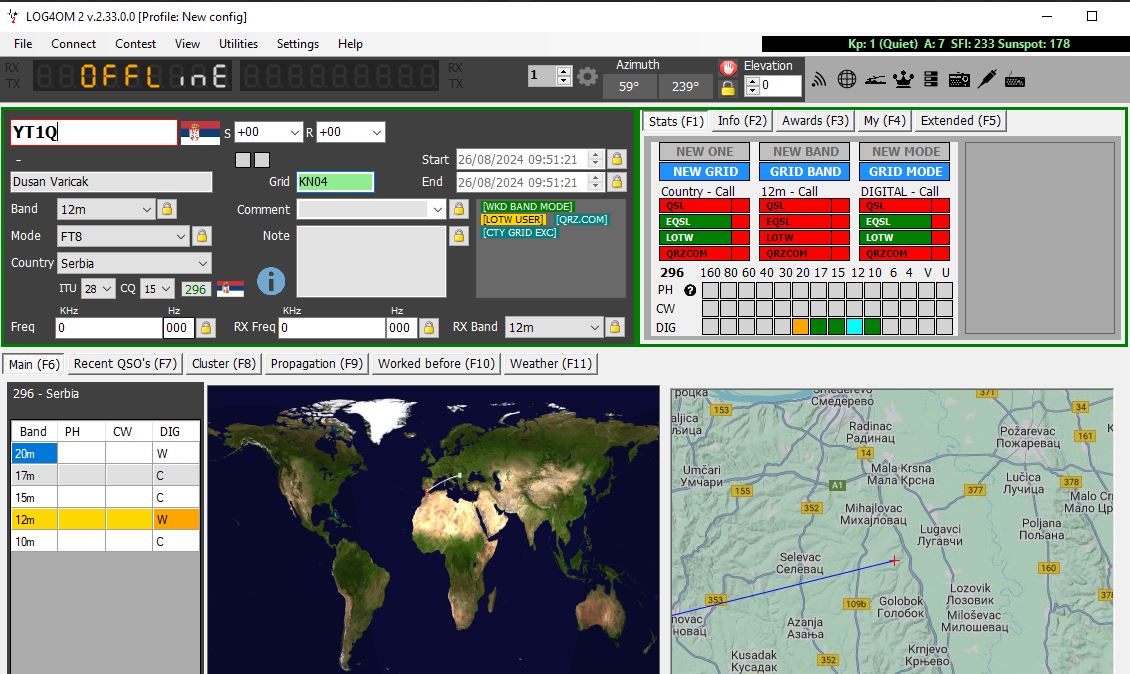Click the server stack icon in toolbar
Image resolution: width=1130 pixels, height=674 pixels.
[931, 79]
